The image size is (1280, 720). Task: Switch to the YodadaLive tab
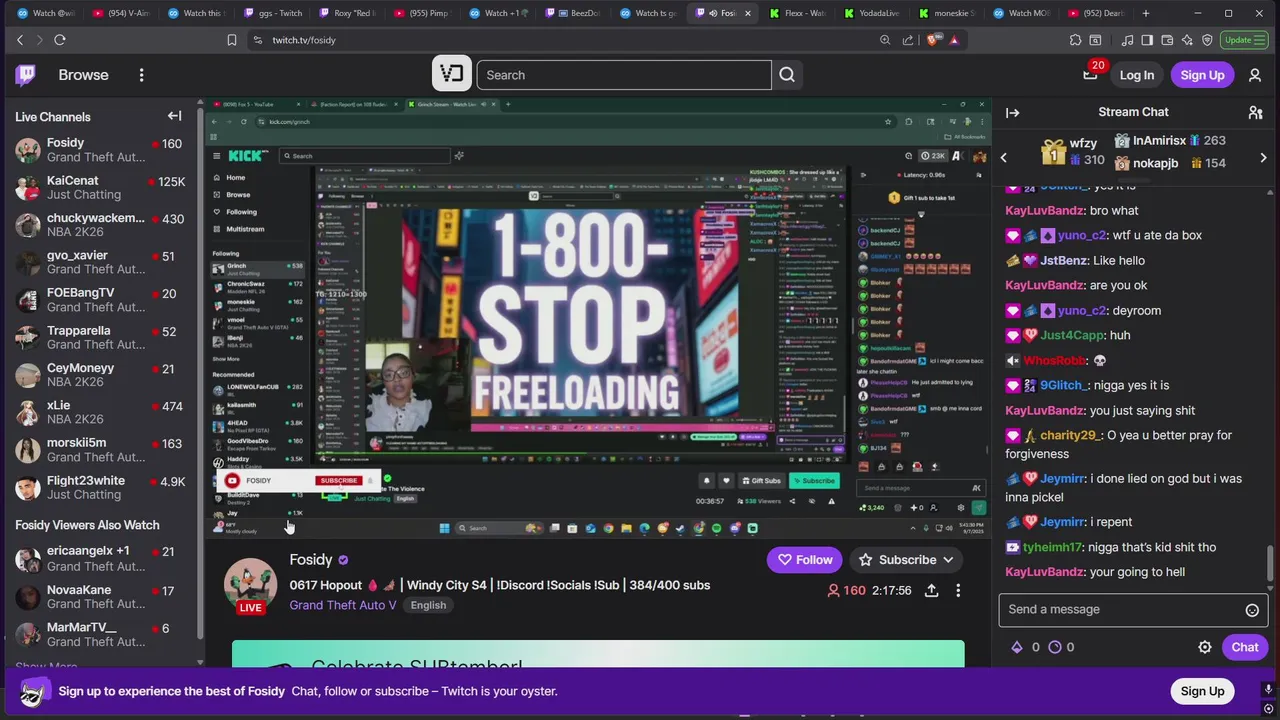point(872,13)
